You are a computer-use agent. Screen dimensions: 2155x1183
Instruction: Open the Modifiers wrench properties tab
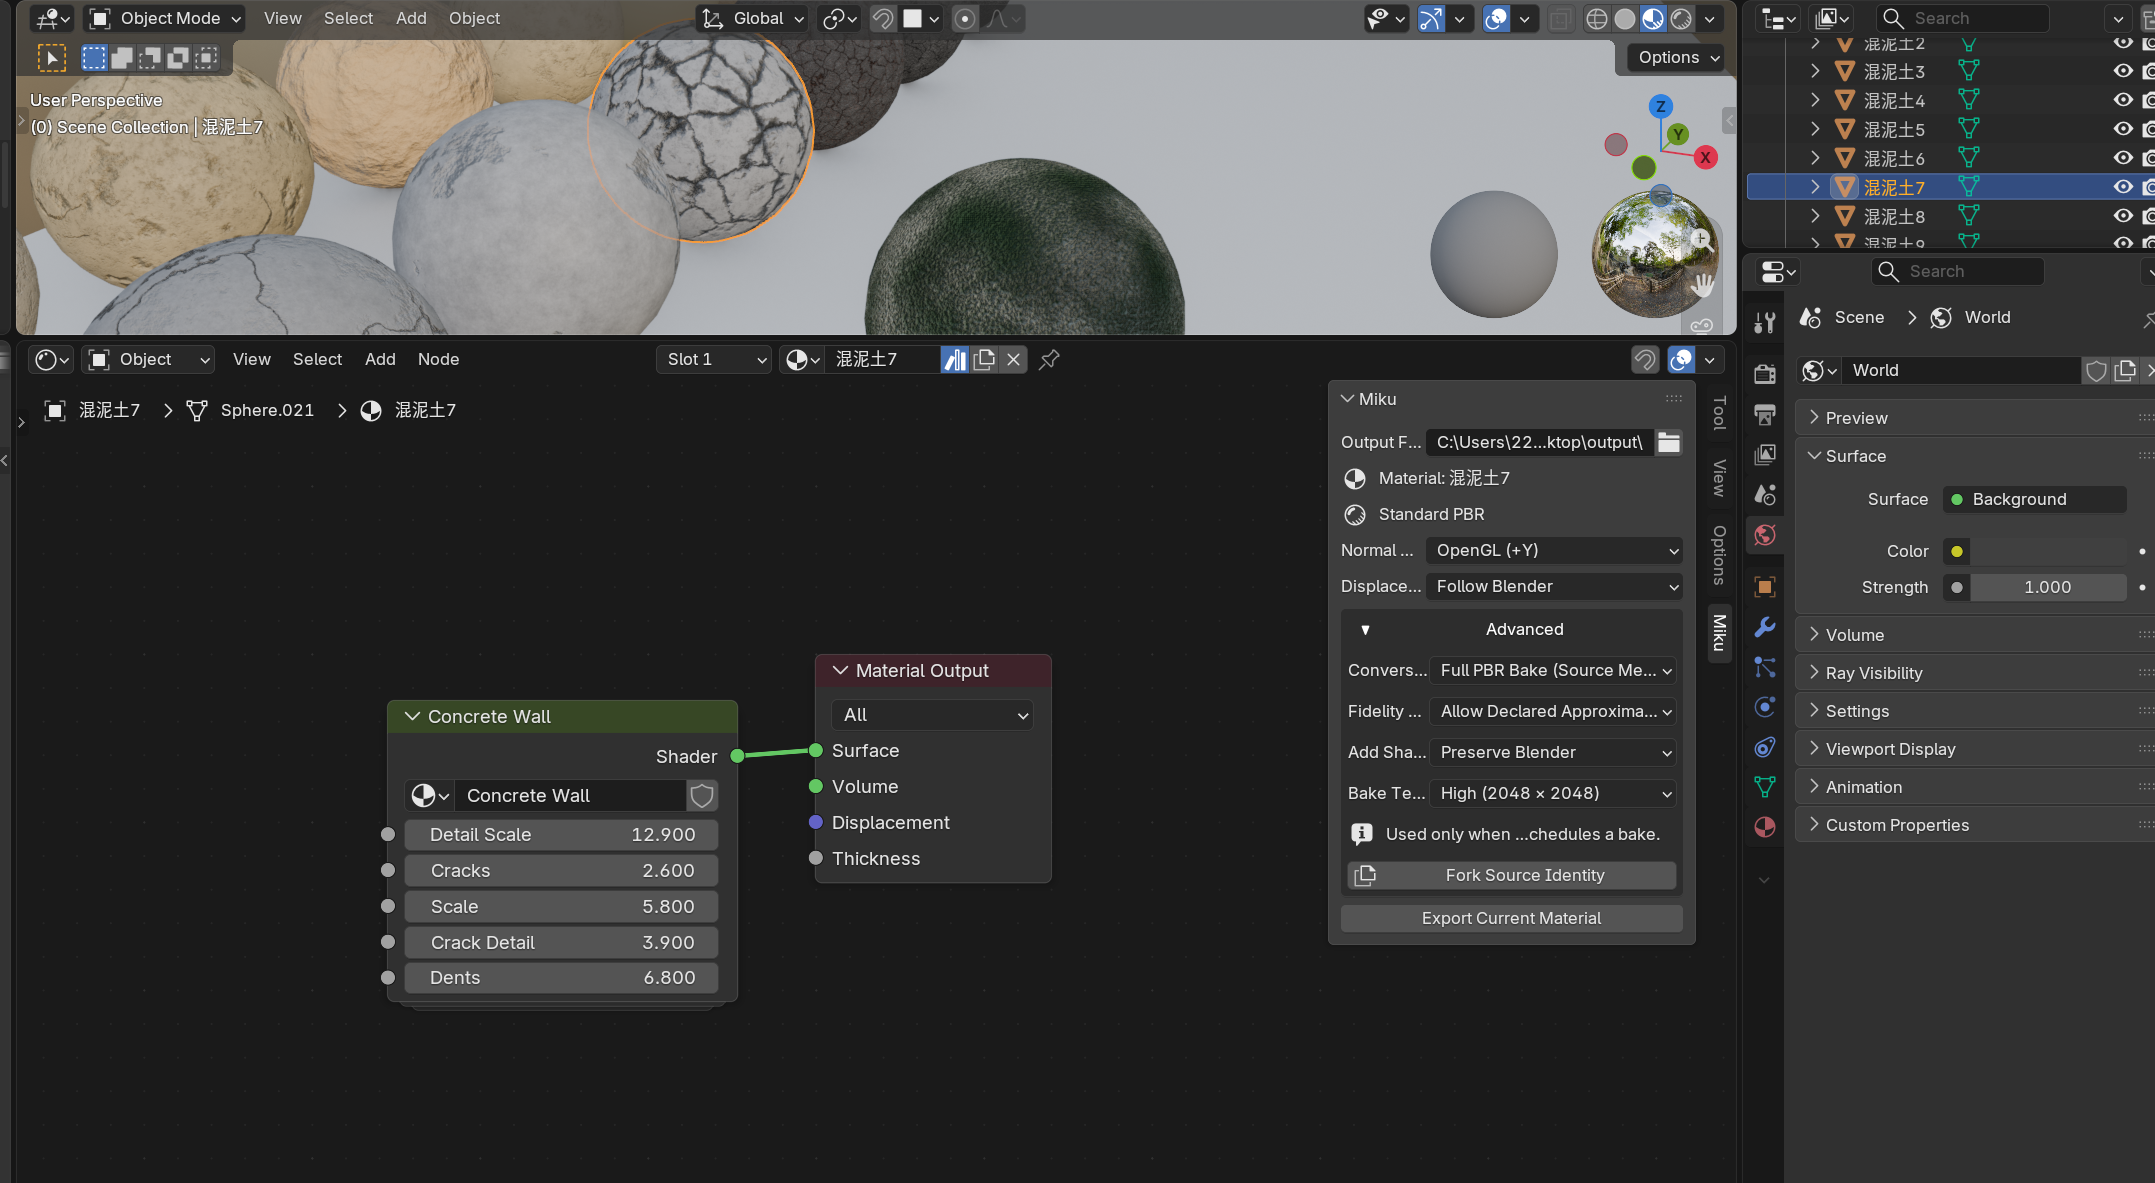(x=1765, y=627)
